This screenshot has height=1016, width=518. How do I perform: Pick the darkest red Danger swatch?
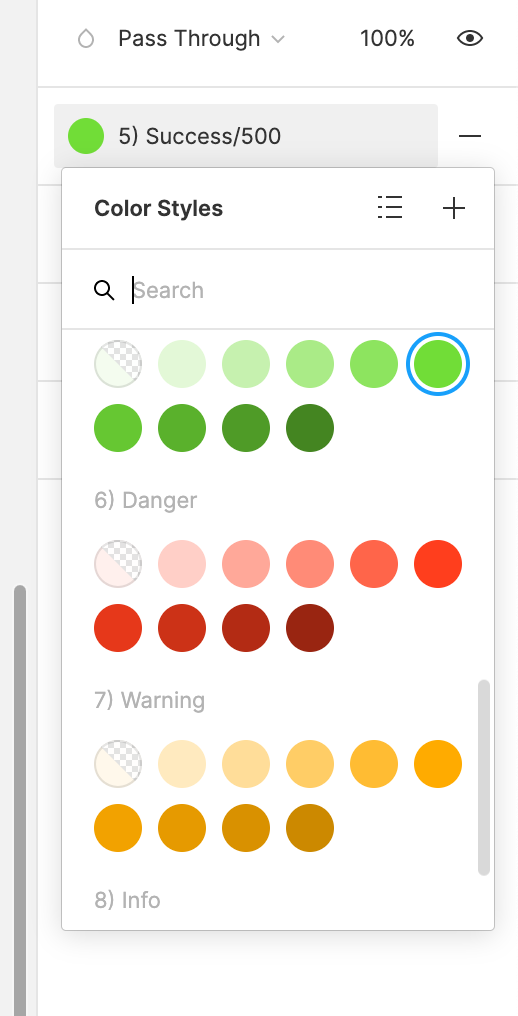pos(310,628)
